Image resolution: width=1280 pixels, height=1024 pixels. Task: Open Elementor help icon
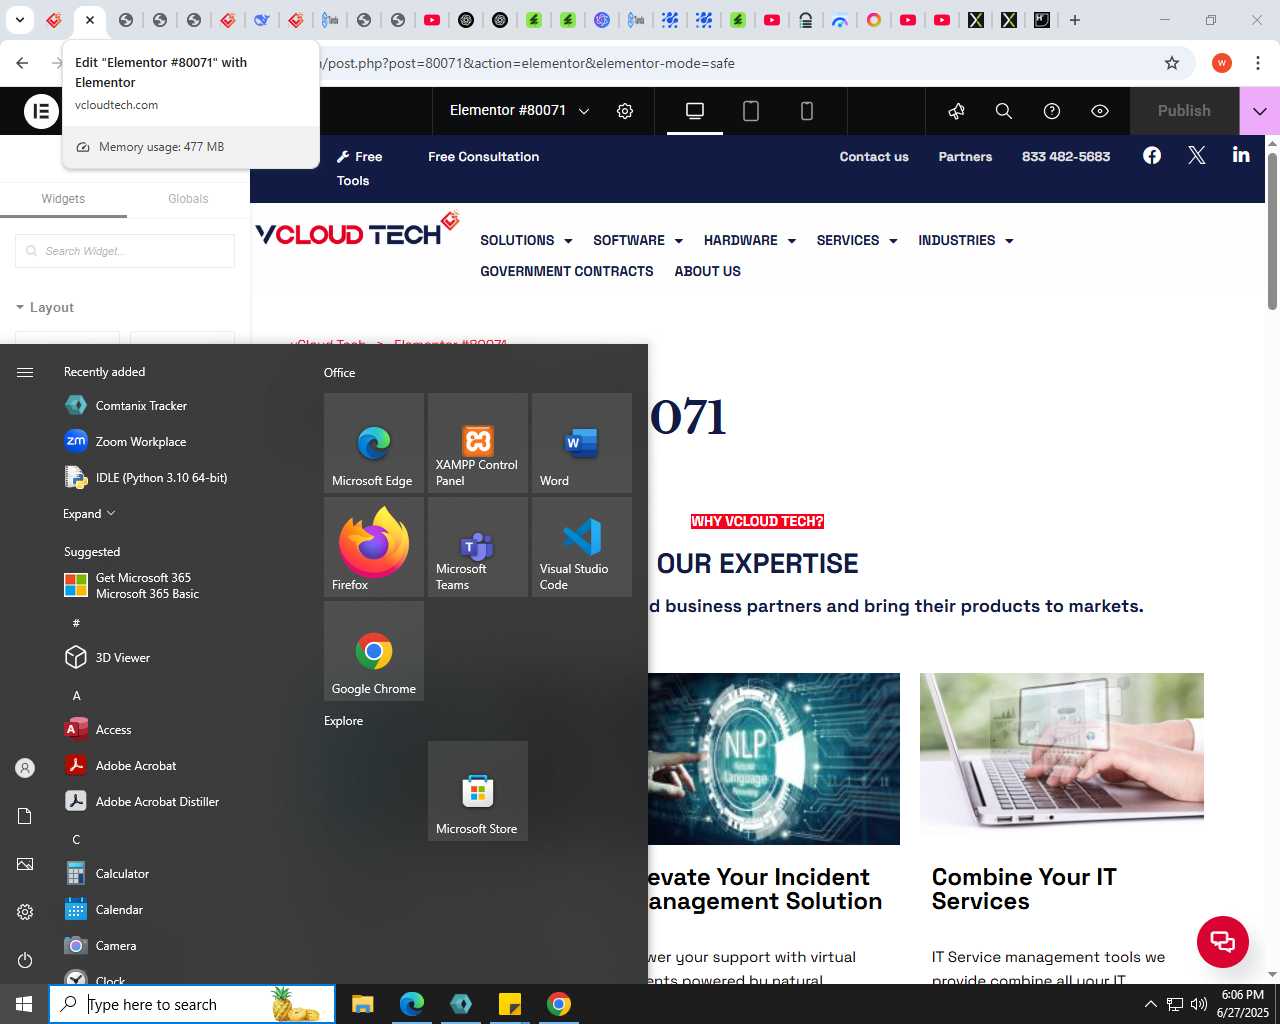(x=1052, y=111)
